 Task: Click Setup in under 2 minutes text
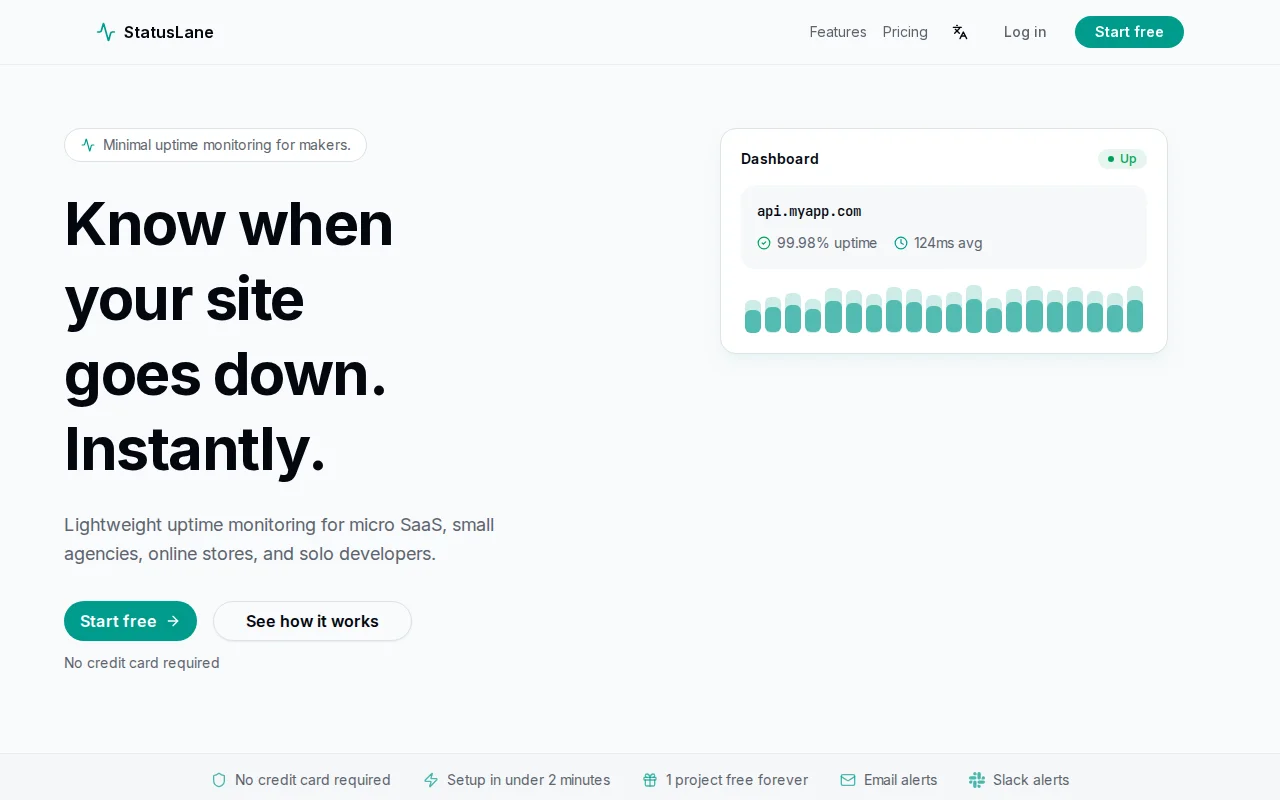[x=529, y=780]
